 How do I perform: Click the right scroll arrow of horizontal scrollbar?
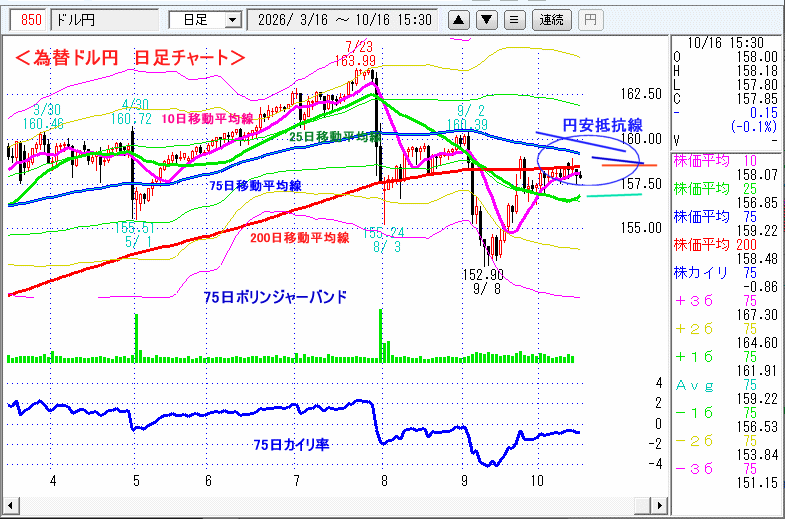coord(659,505)
